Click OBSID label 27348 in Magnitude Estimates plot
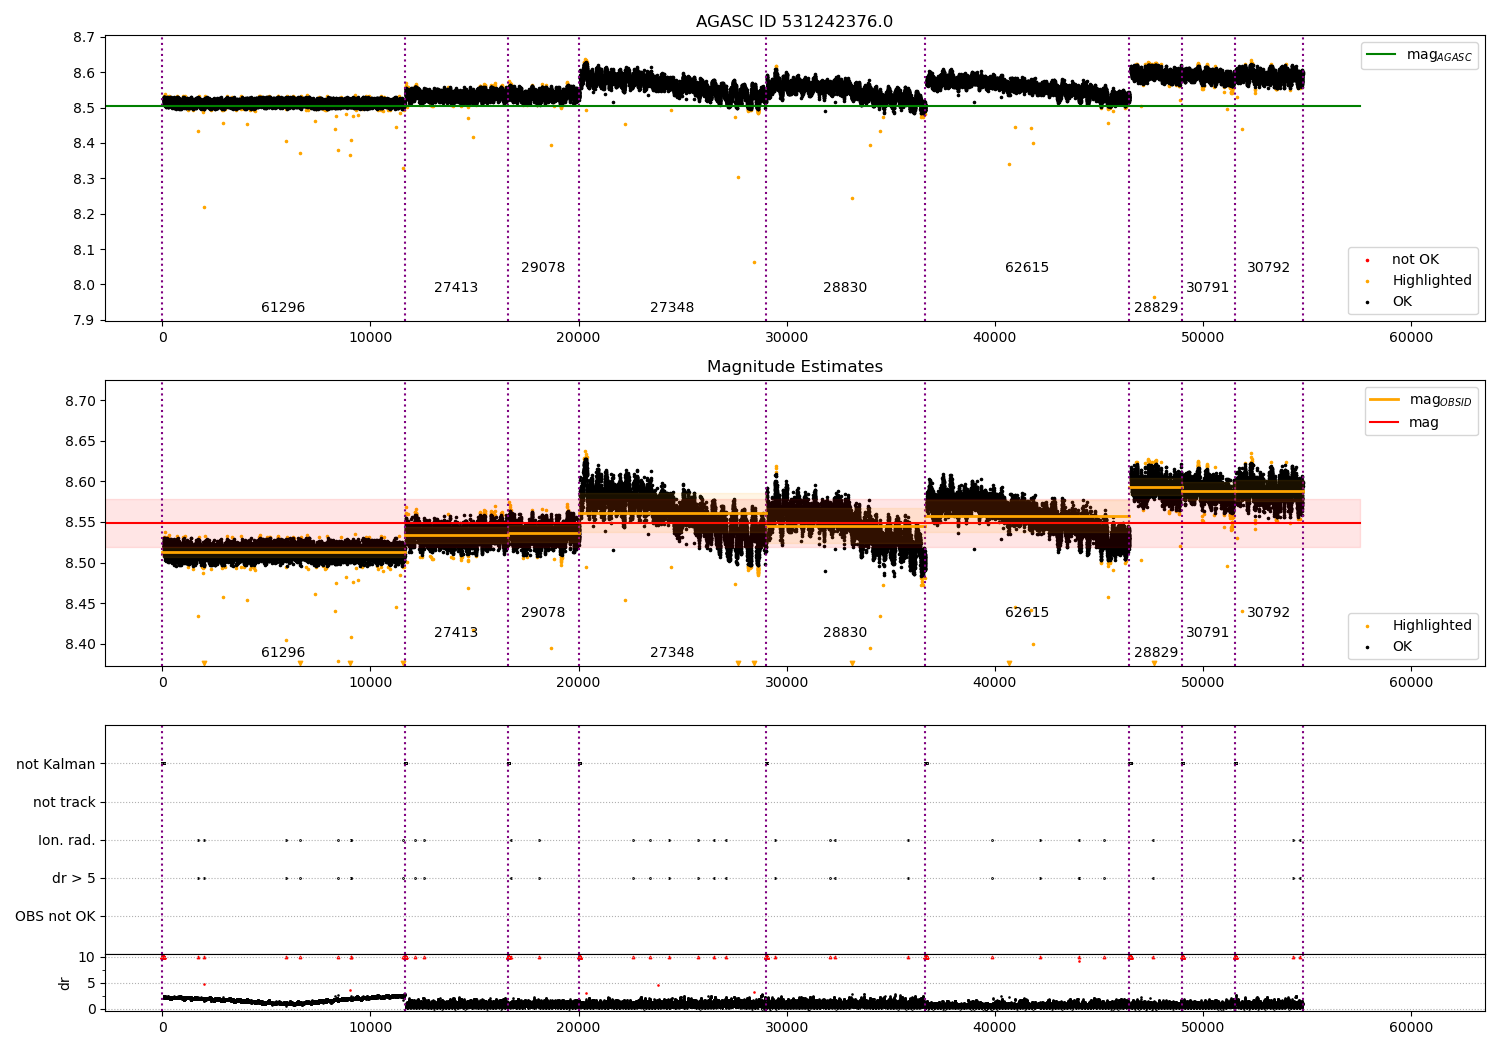This screenshot has width=1500, height=1050. [x=672, y=653]
